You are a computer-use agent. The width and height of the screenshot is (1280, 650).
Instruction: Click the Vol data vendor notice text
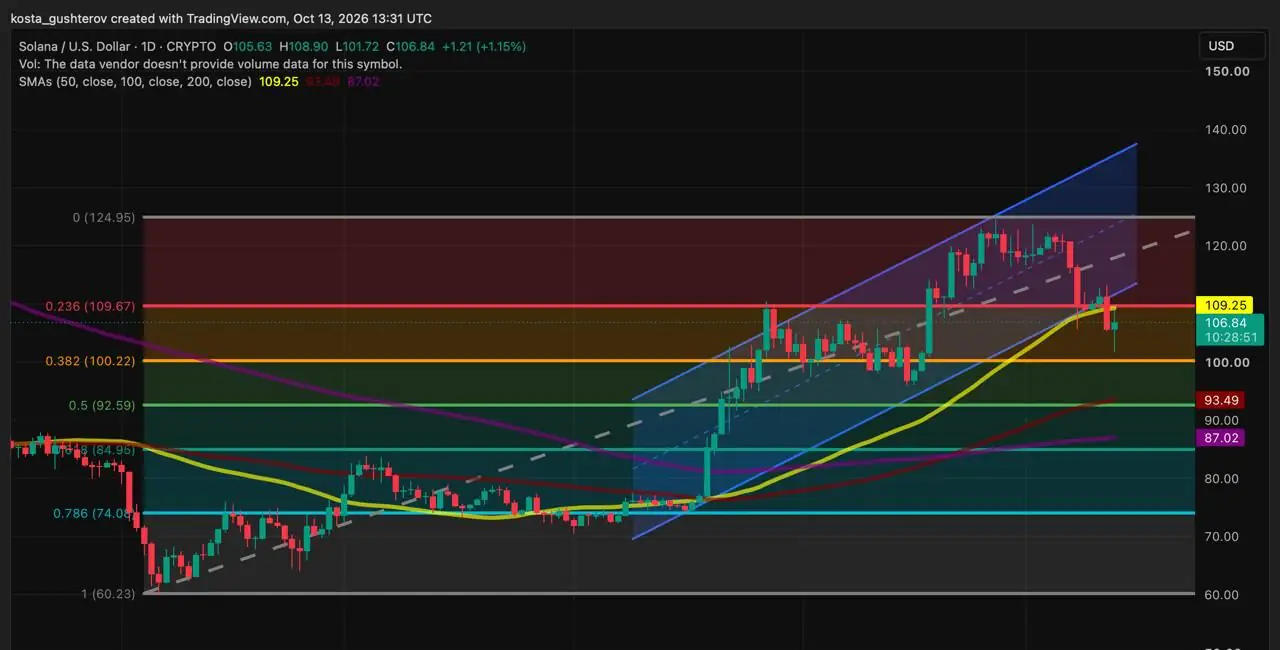(211, 64)
